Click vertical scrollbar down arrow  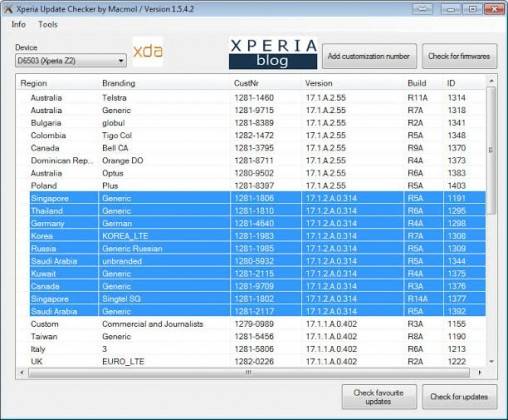(x=491, y=361)
